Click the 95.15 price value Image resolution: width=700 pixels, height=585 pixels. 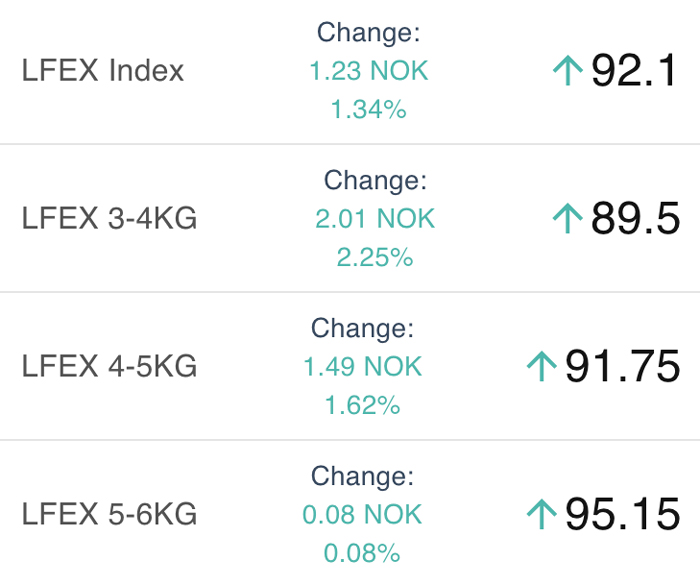pyautogui.click(x=623, y=514)
